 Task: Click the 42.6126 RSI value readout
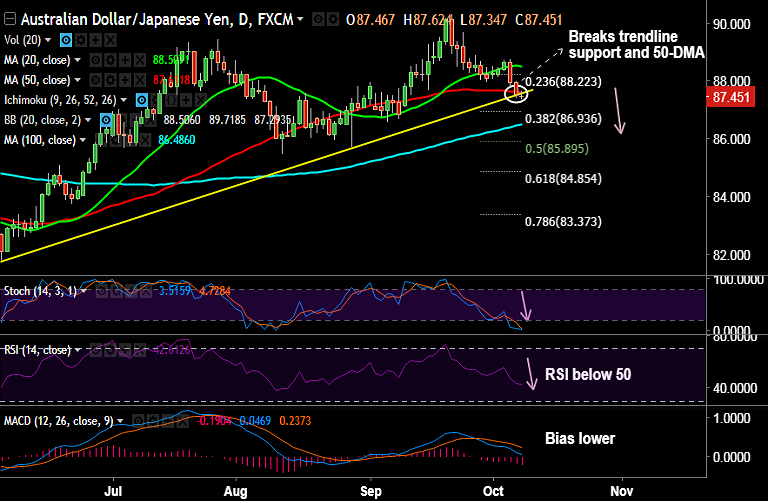pos(172,350)
